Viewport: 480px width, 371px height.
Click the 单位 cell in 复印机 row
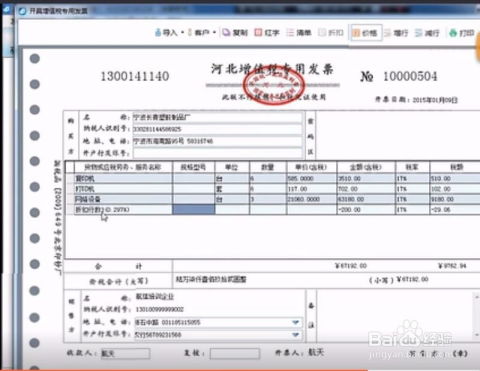pyautogui.click(x=232, y=178)
